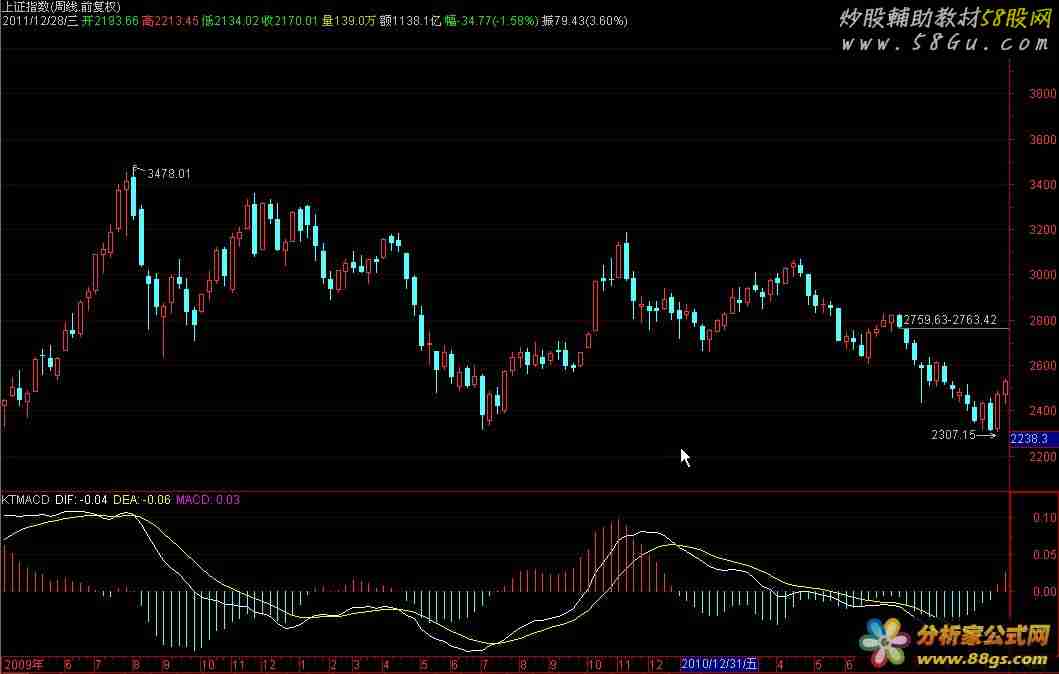Click the 3600 price axis label
The width and height of the screenshot is (1059, 674).
[1043, 140]
